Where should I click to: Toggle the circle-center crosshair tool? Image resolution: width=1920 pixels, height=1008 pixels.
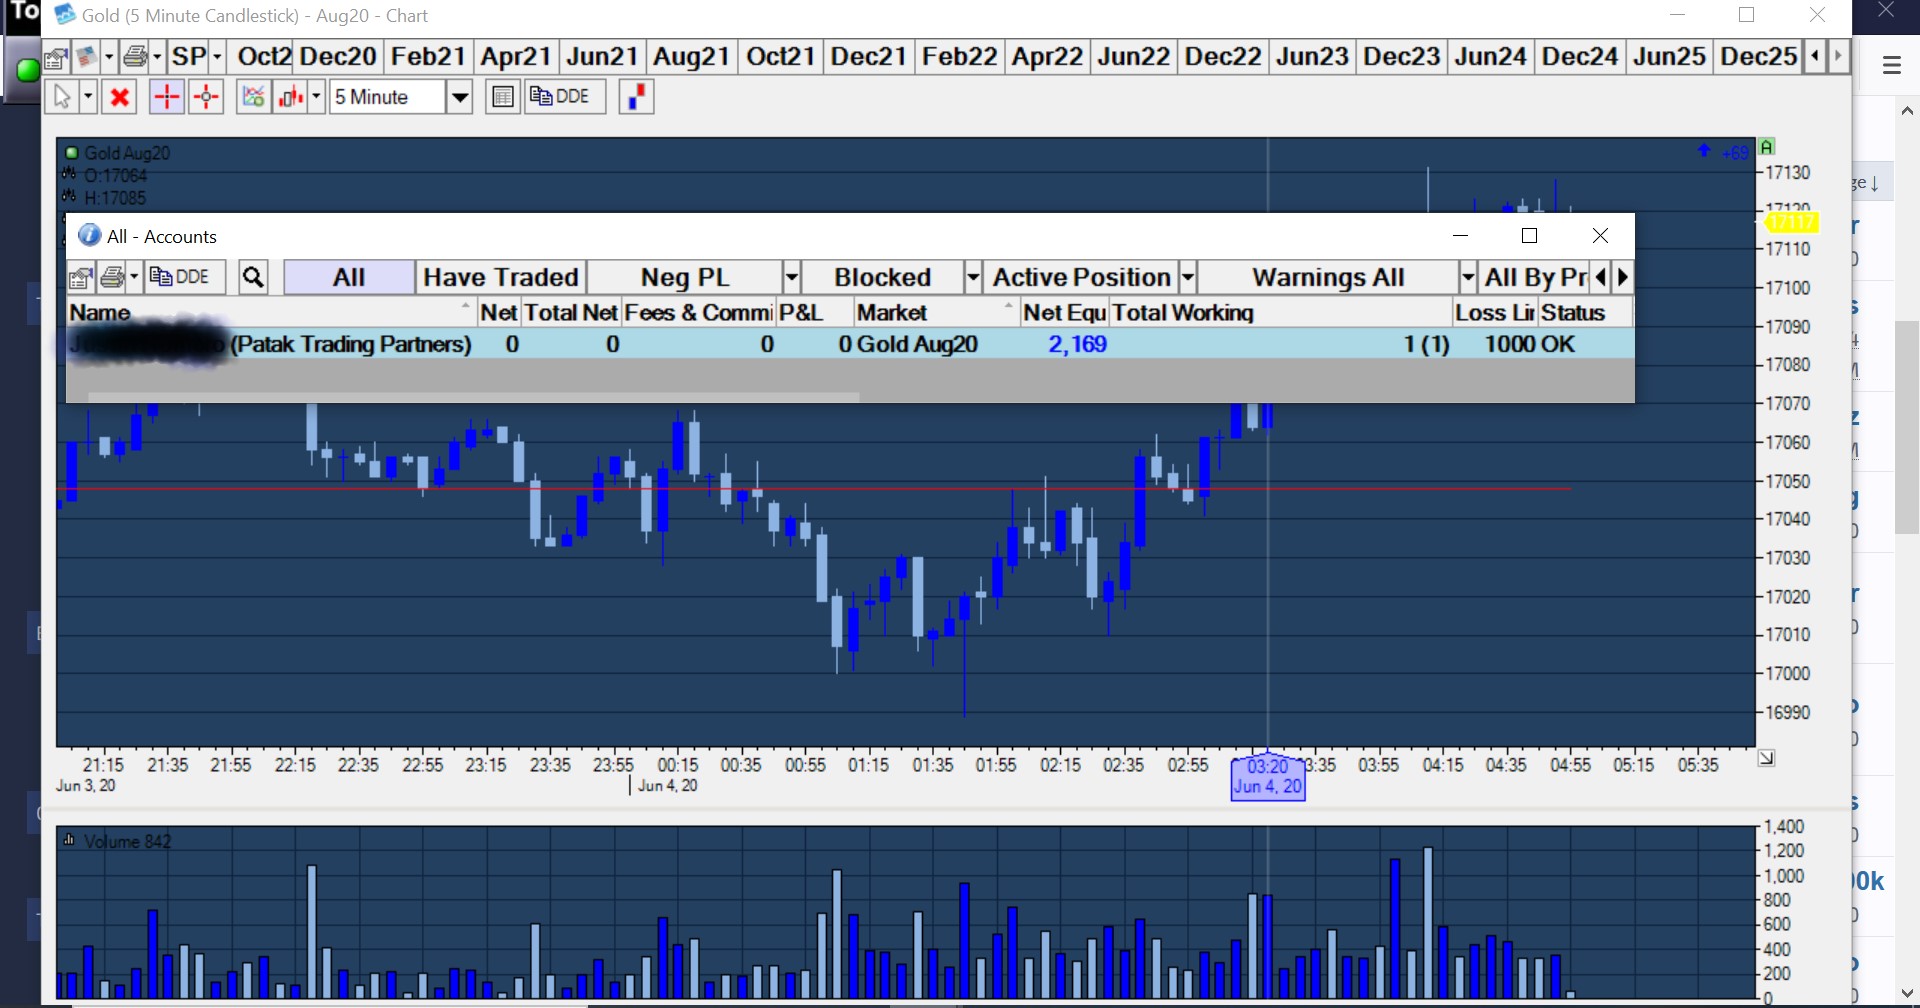(x=206, y=97)
